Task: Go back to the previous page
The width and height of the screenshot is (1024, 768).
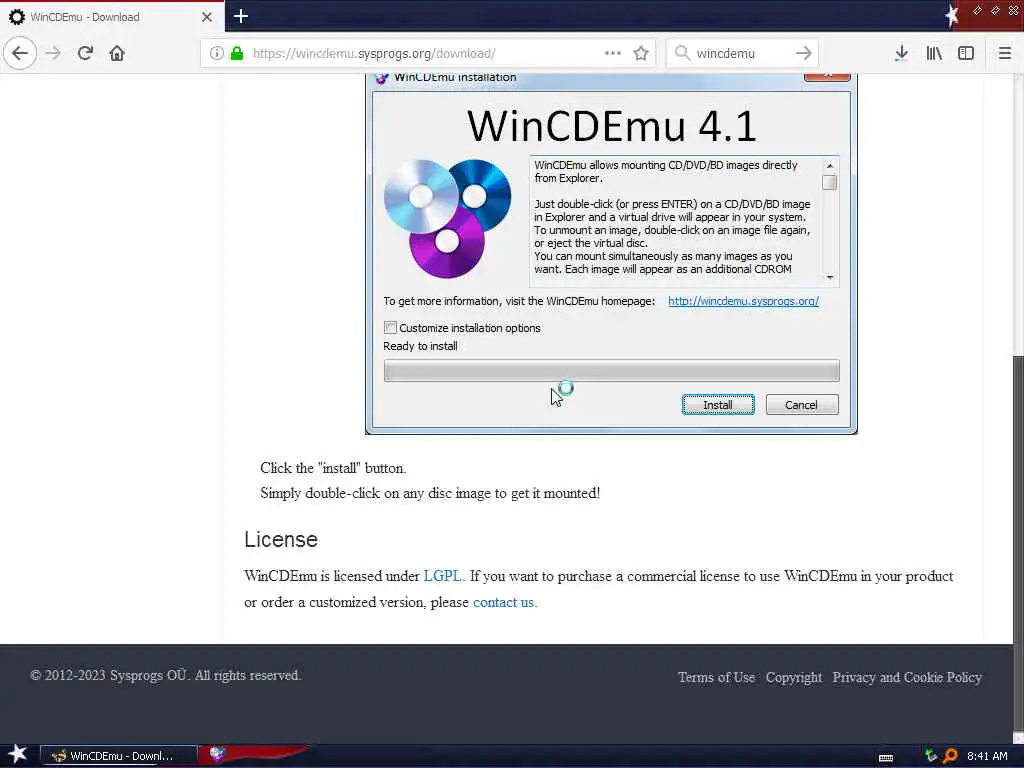Action: [x=20, y=53]
